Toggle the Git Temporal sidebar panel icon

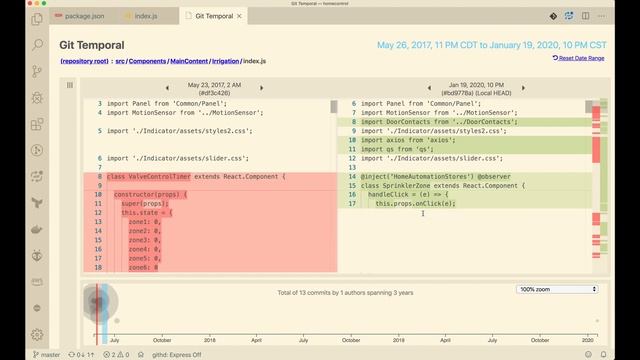(70, 85)
